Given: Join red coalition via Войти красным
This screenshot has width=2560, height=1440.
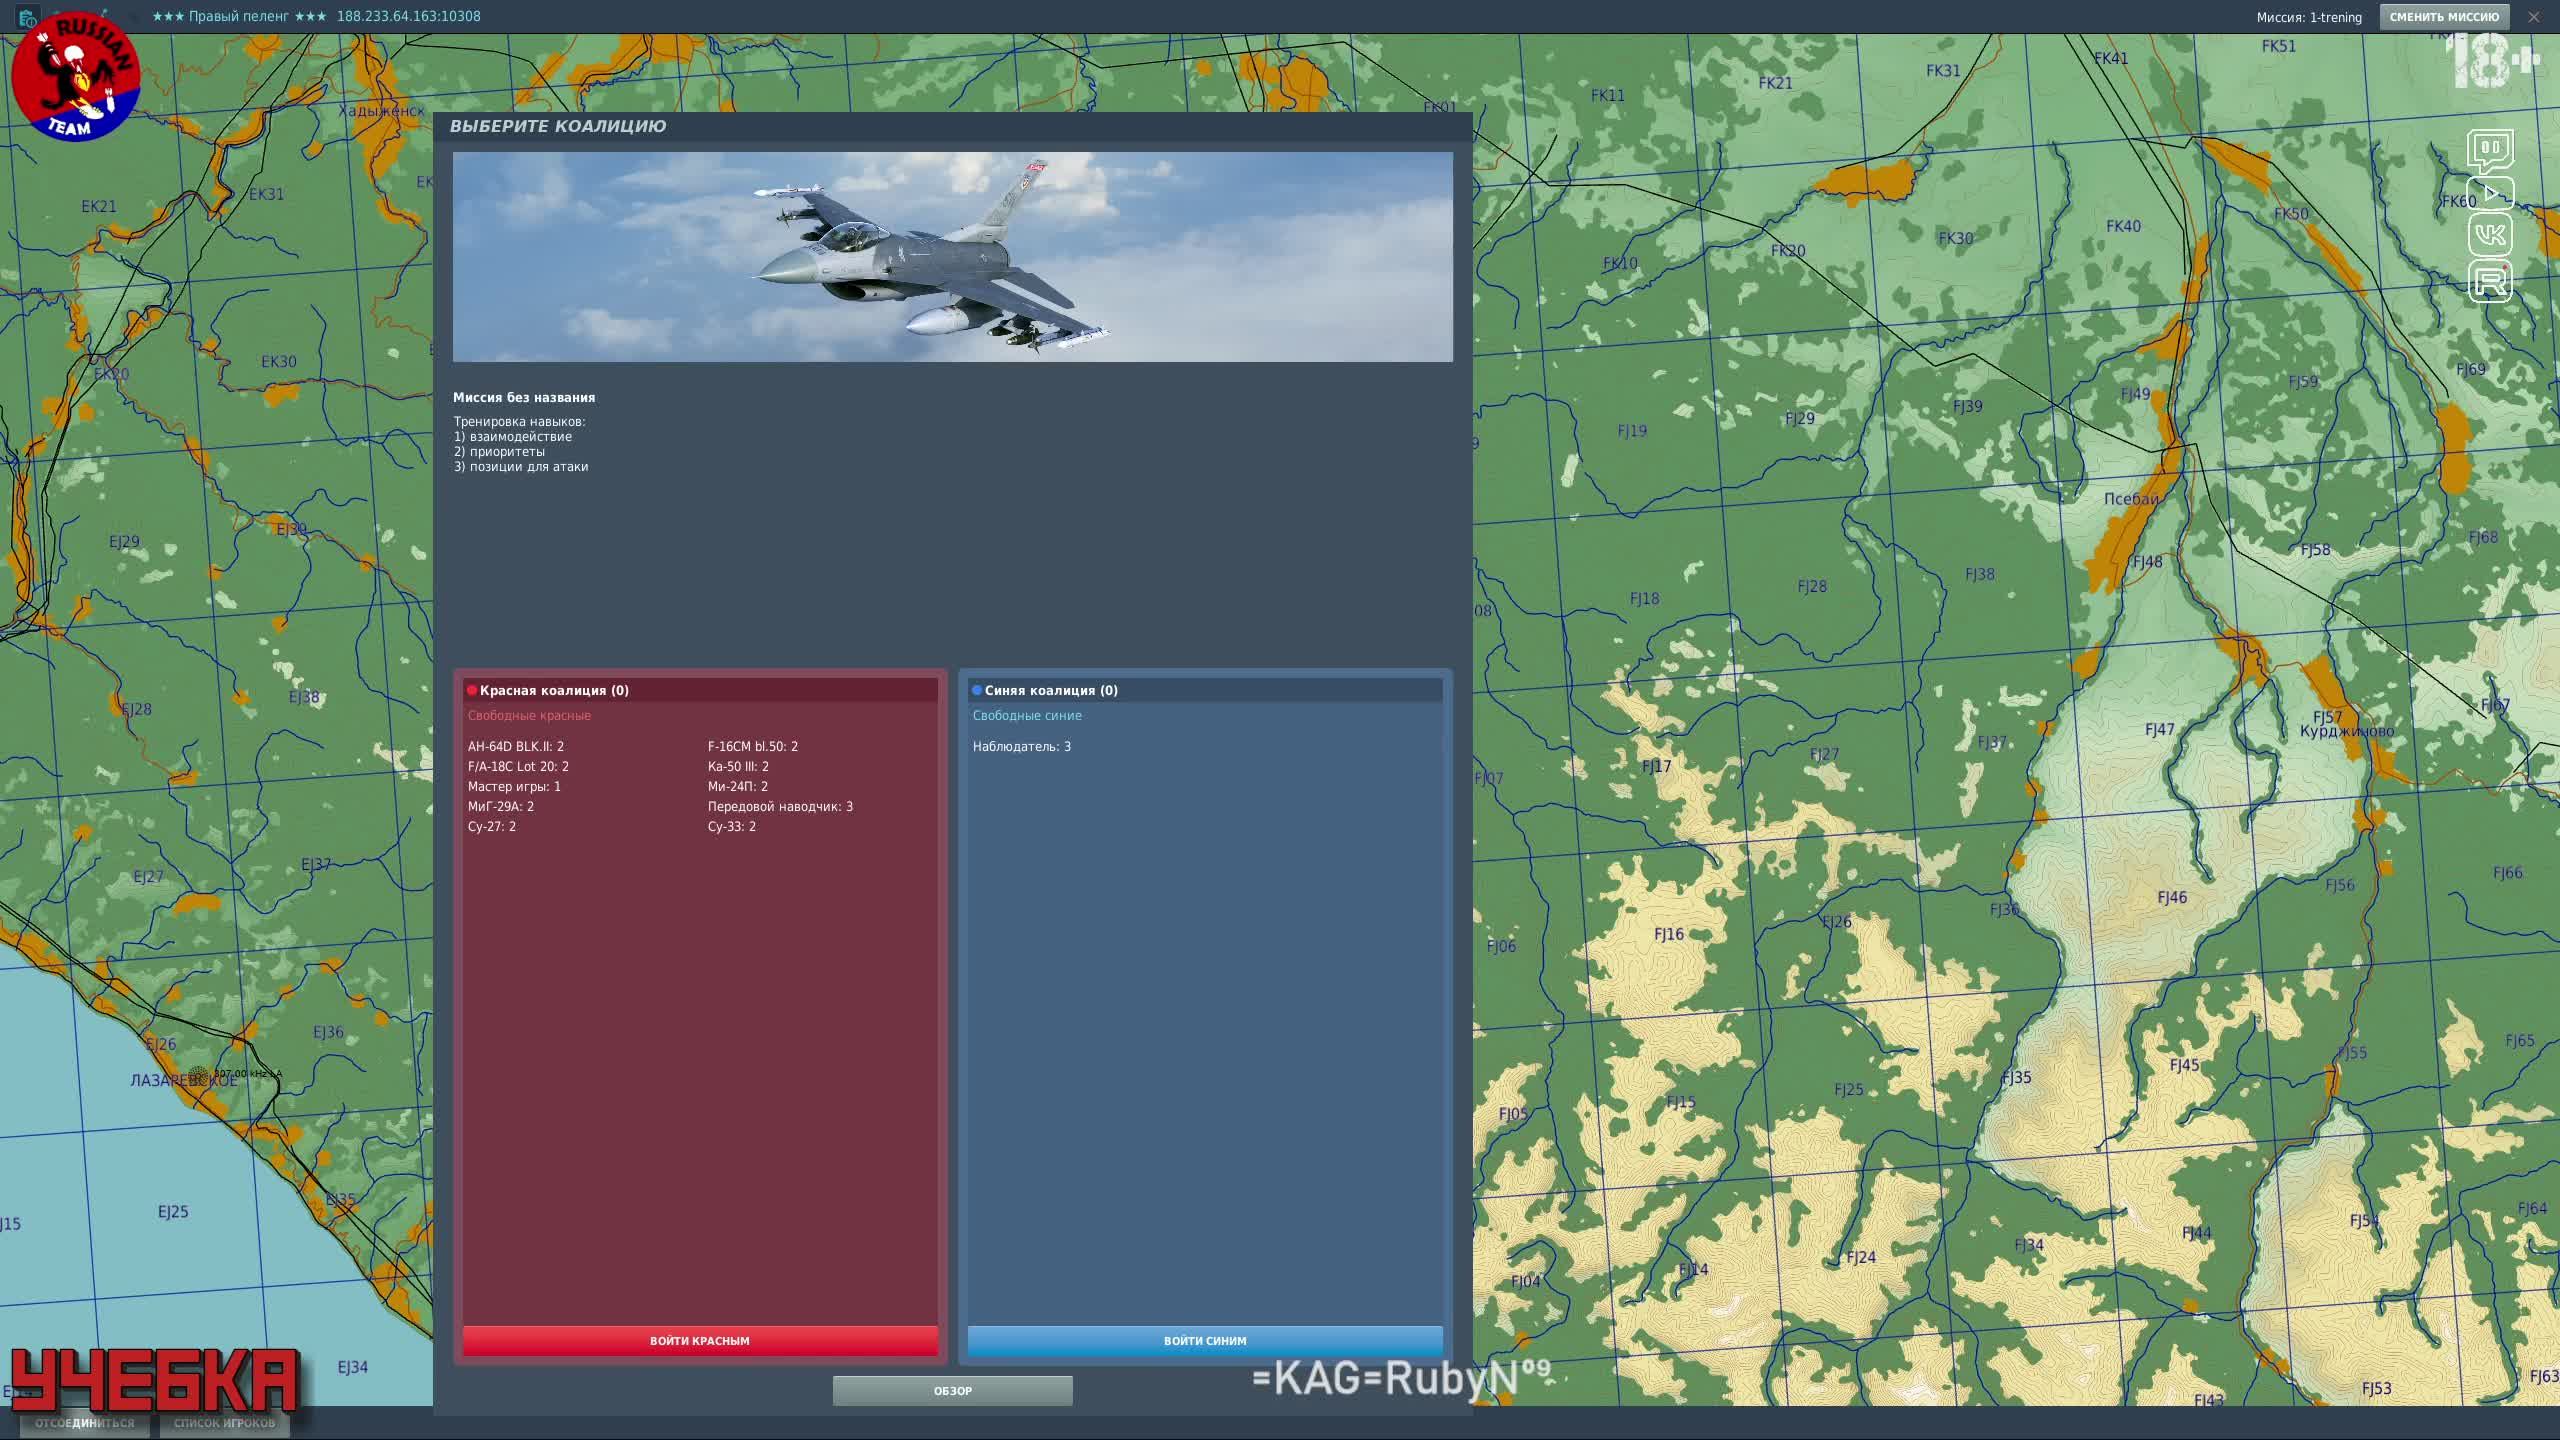Looking at the screenshot, I should click(x=699, y=1340).
